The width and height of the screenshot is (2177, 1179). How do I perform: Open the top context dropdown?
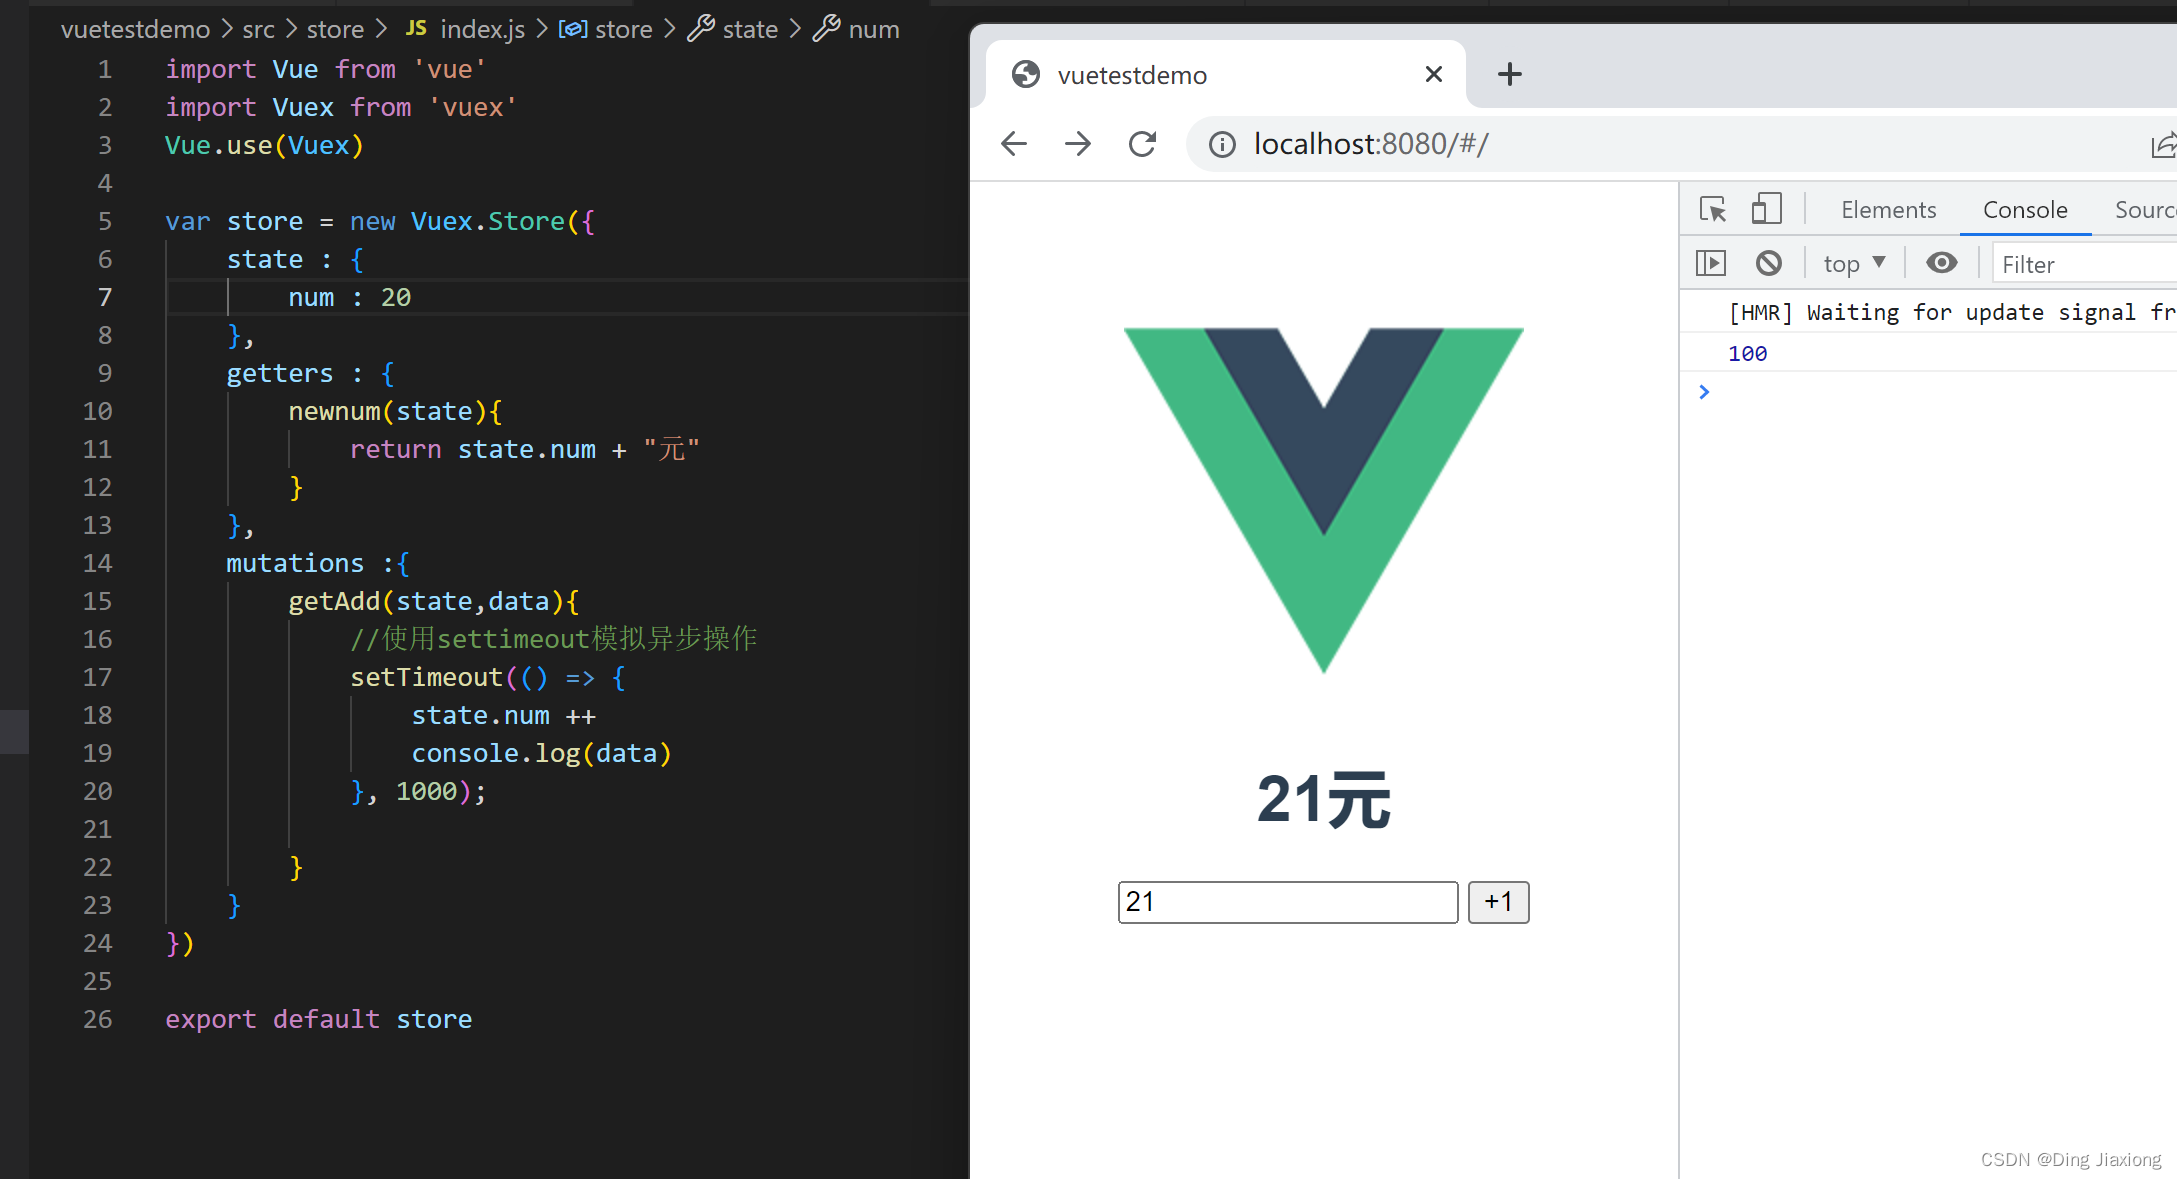[1854, 263]
